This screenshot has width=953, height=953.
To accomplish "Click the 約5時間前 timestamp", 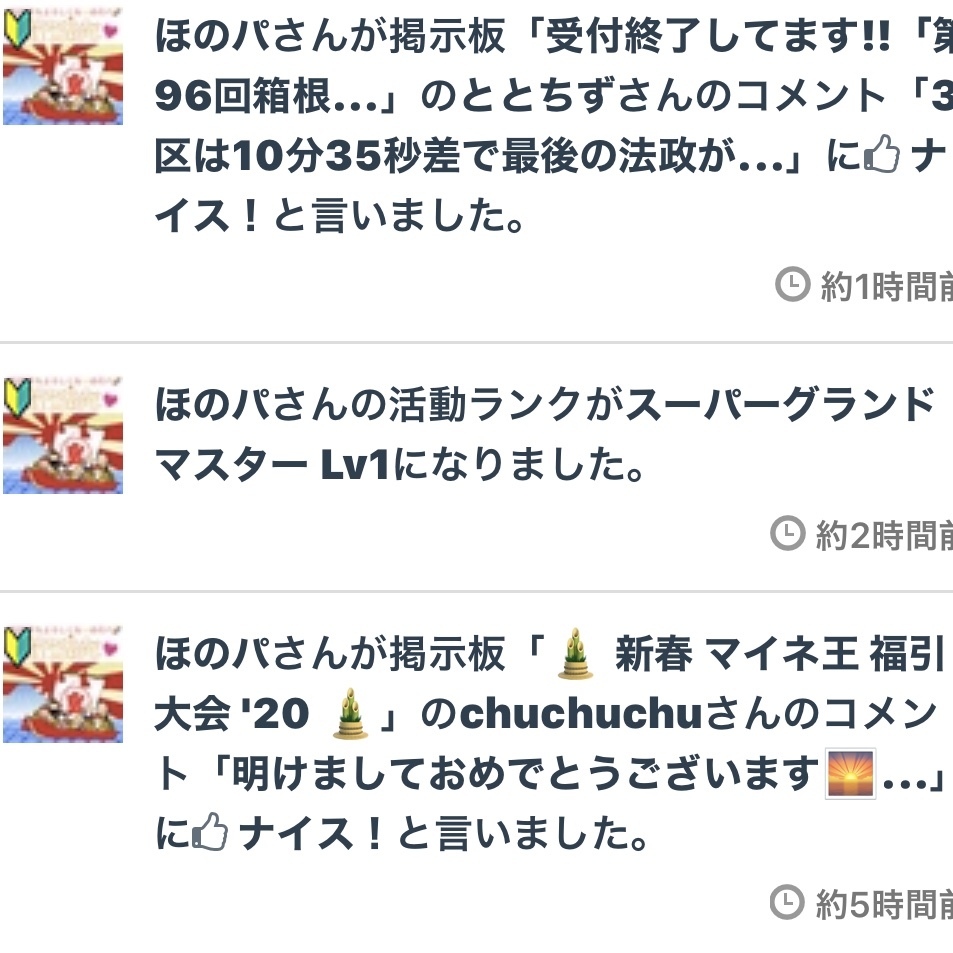I will tap(884, 904).
